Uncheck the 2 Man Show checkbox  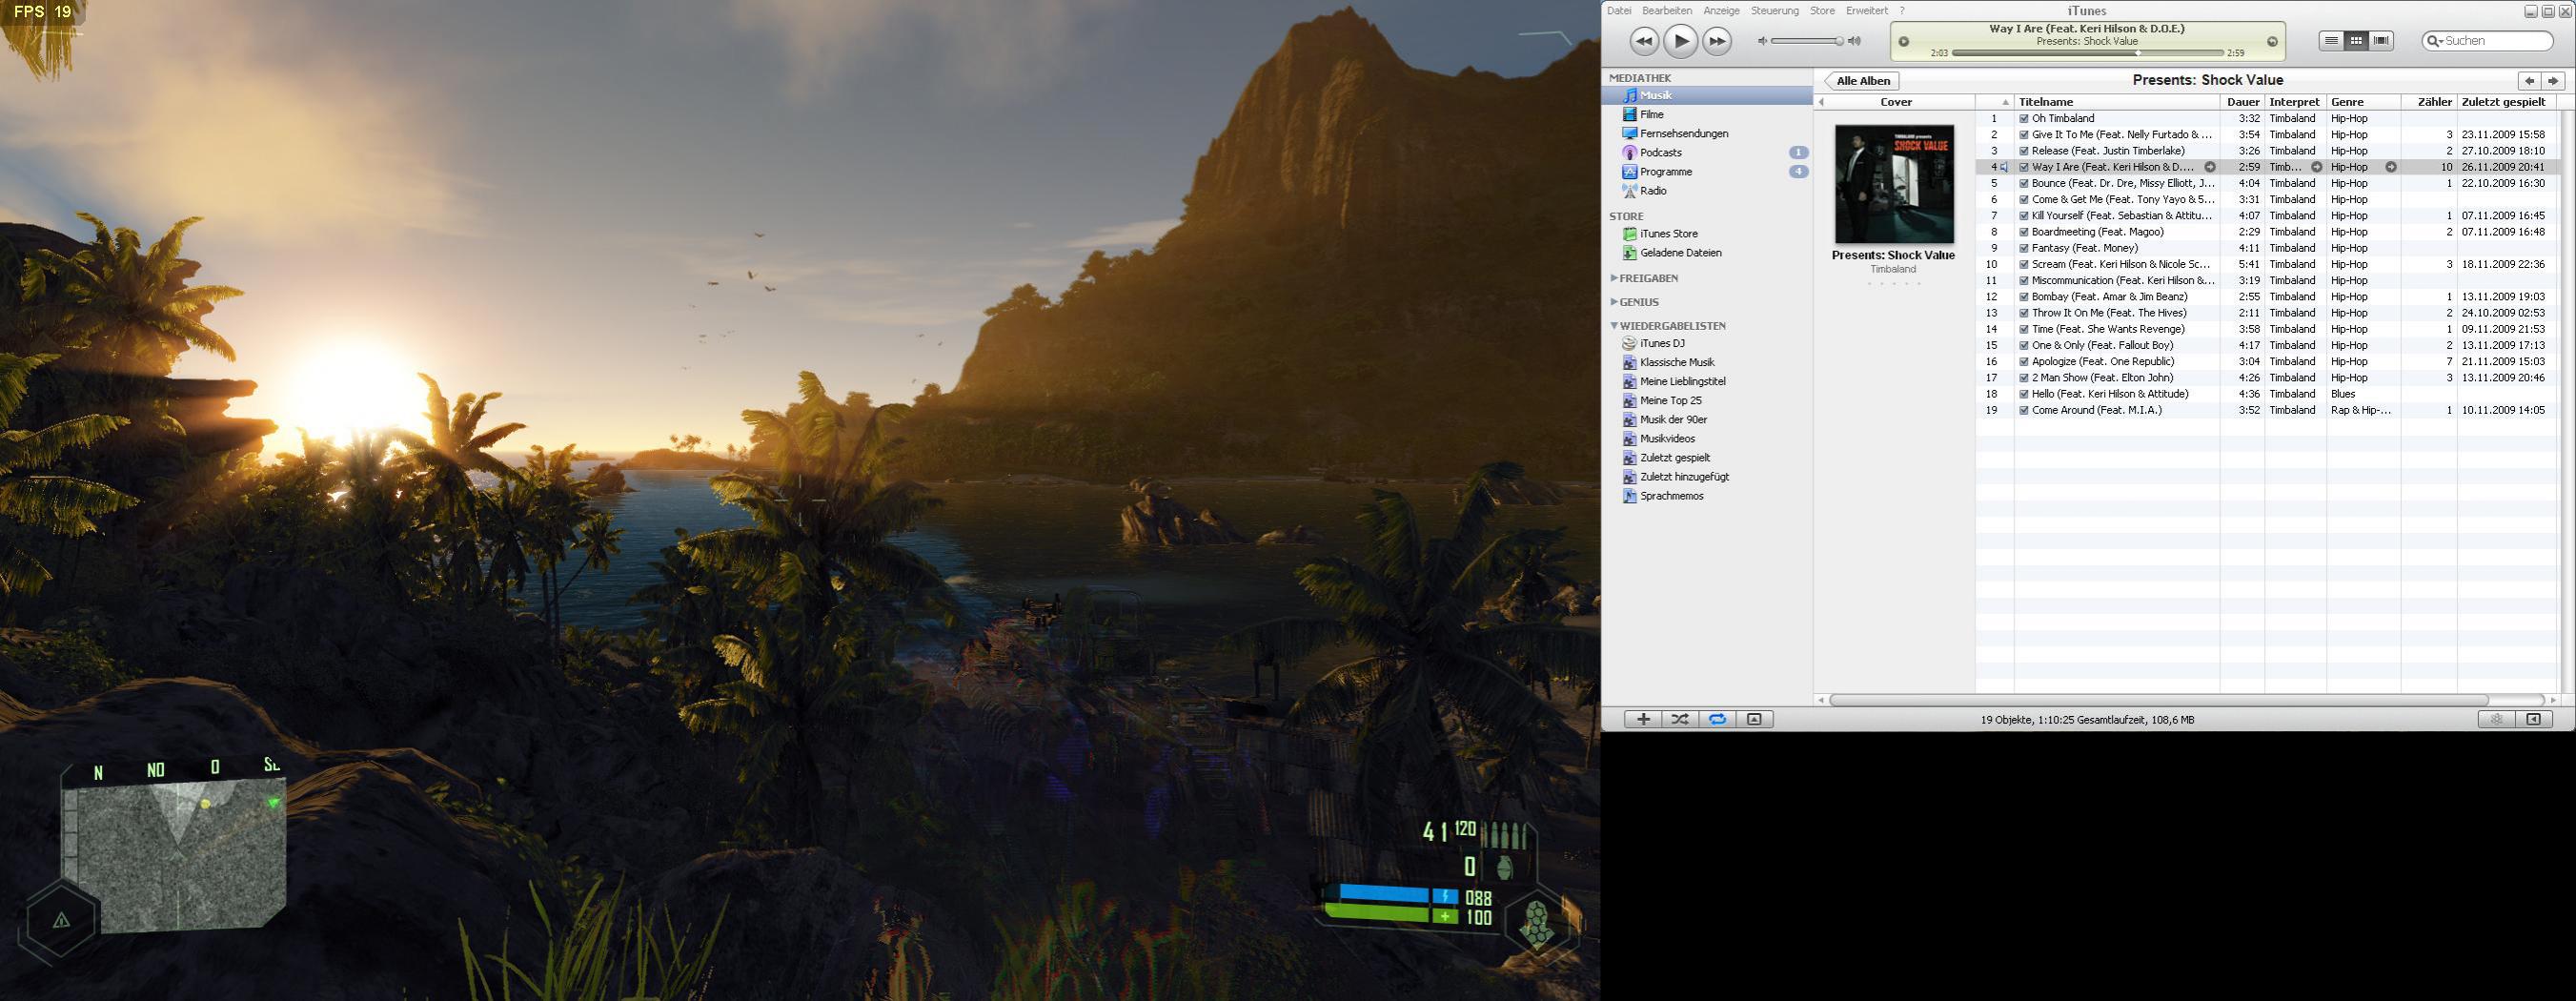coord(2024,378)
